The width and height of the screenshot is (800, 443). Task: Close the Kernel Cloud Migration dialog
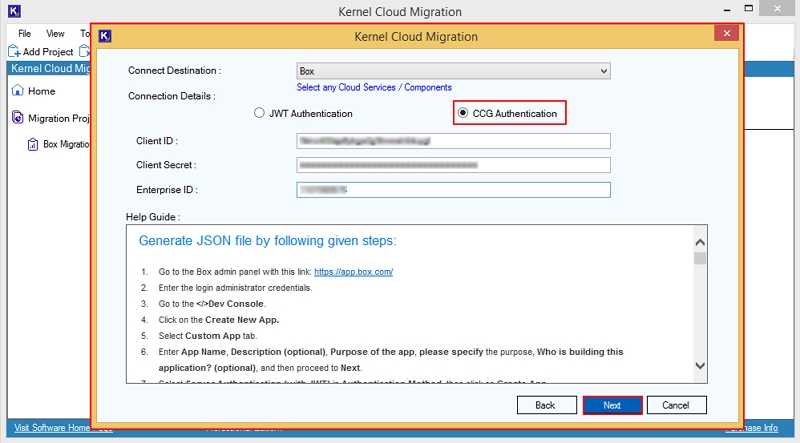(x=727, y=34)
